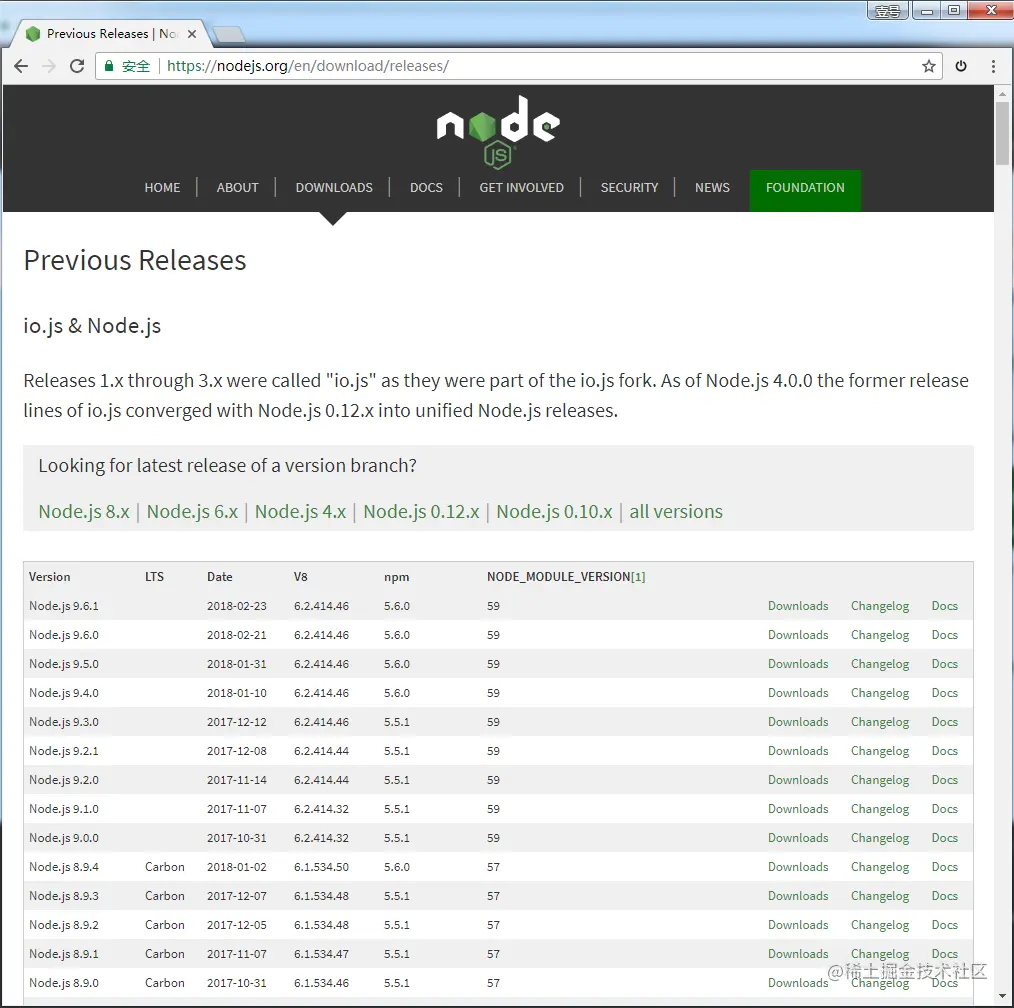
Task: Open the Chrome three-dot menu
Action: click(x=993, y=66)
